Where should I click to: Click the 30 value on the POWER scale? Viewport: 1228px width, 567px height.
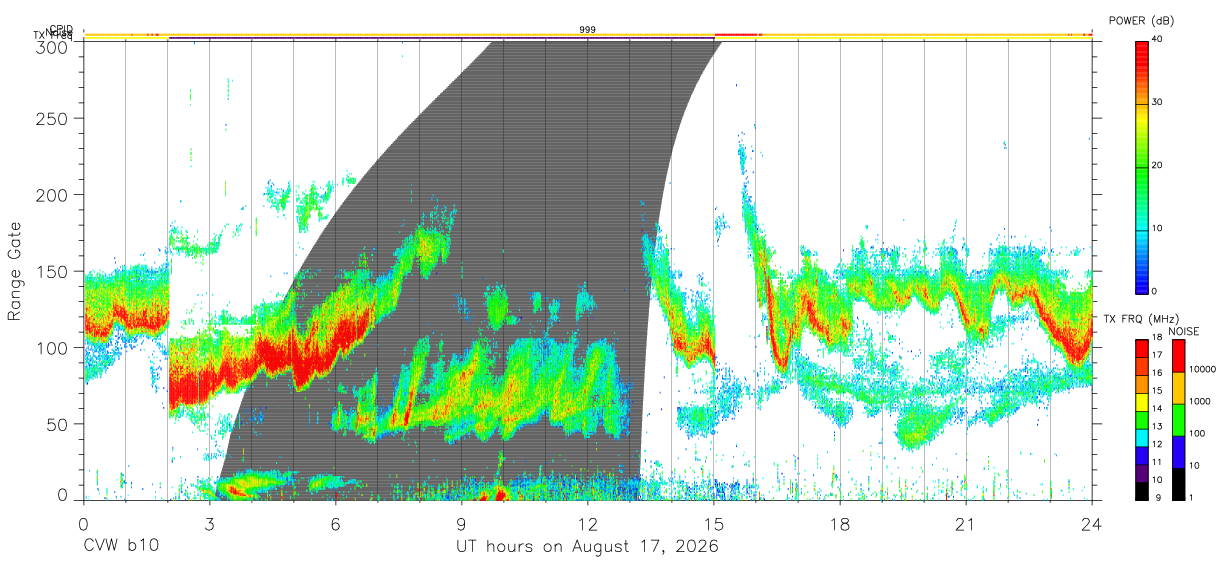(x=1159, y=102)
